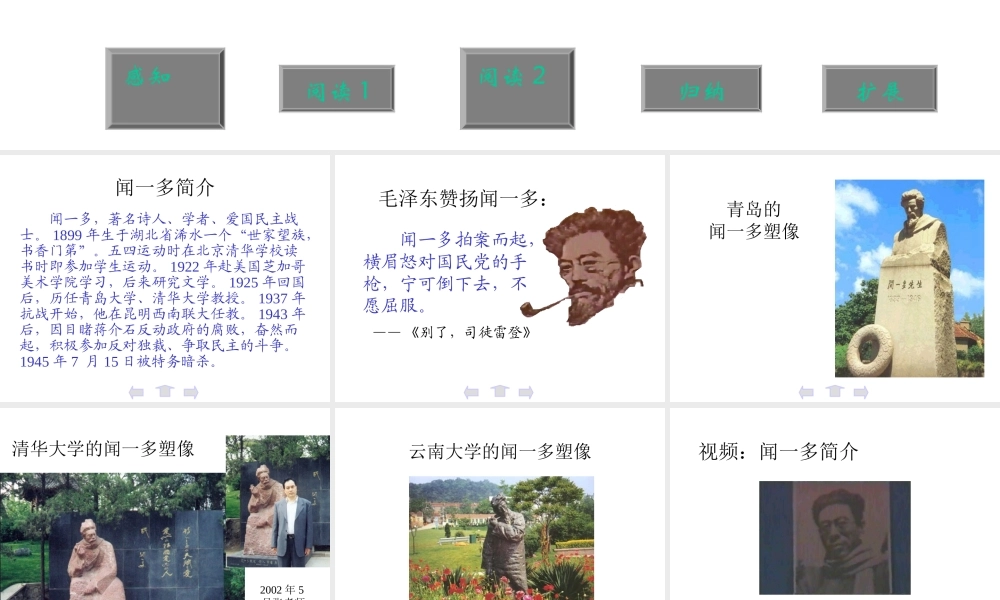Click back arrow on 闻一多简介 slide
The width and height of the screenshot is (1000, 600).
136,392
